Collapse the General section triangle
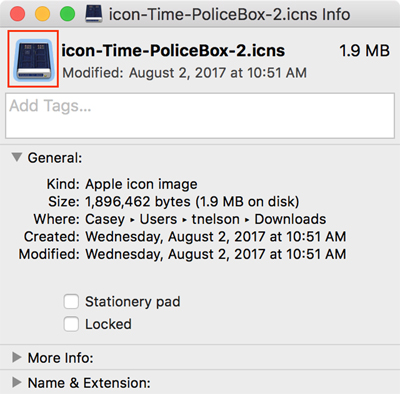The height and width of the screenshot is (394, 400). coord(17,157)
